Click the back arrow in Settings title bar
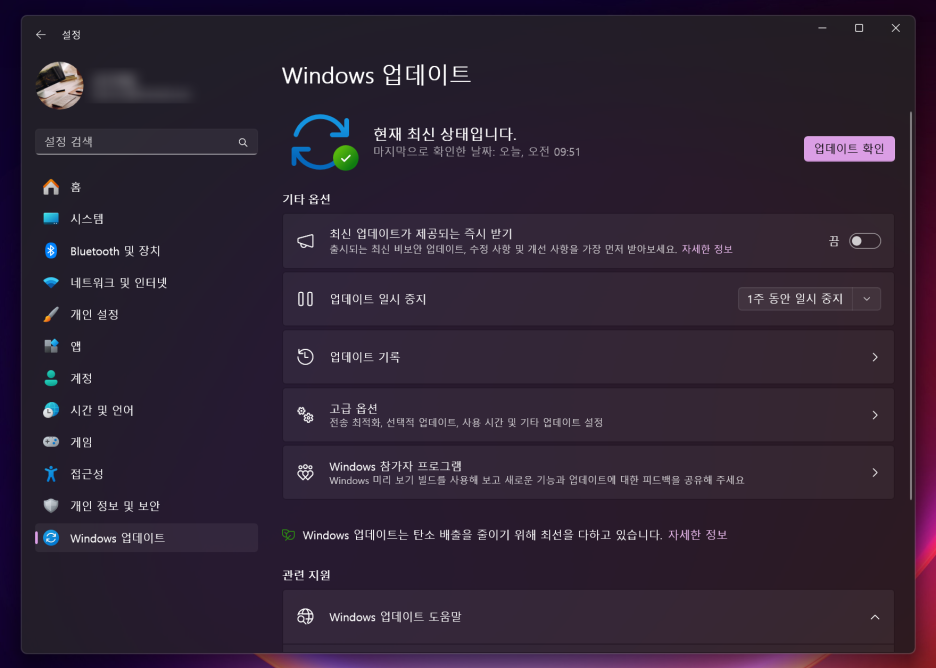This screenshot has height=668, width=936. click(x=41, y=35)
